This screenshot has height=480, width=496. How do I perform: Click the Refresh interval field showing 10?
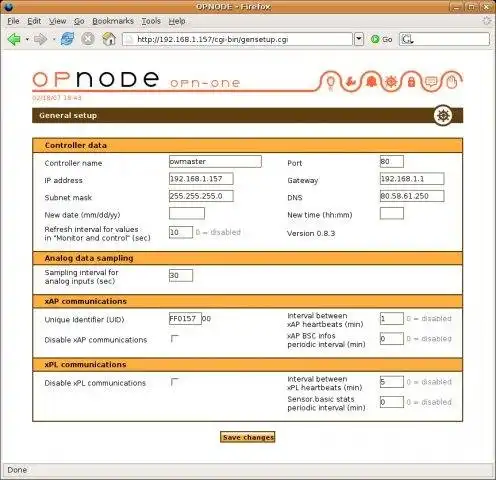click(x=181, y=232)
